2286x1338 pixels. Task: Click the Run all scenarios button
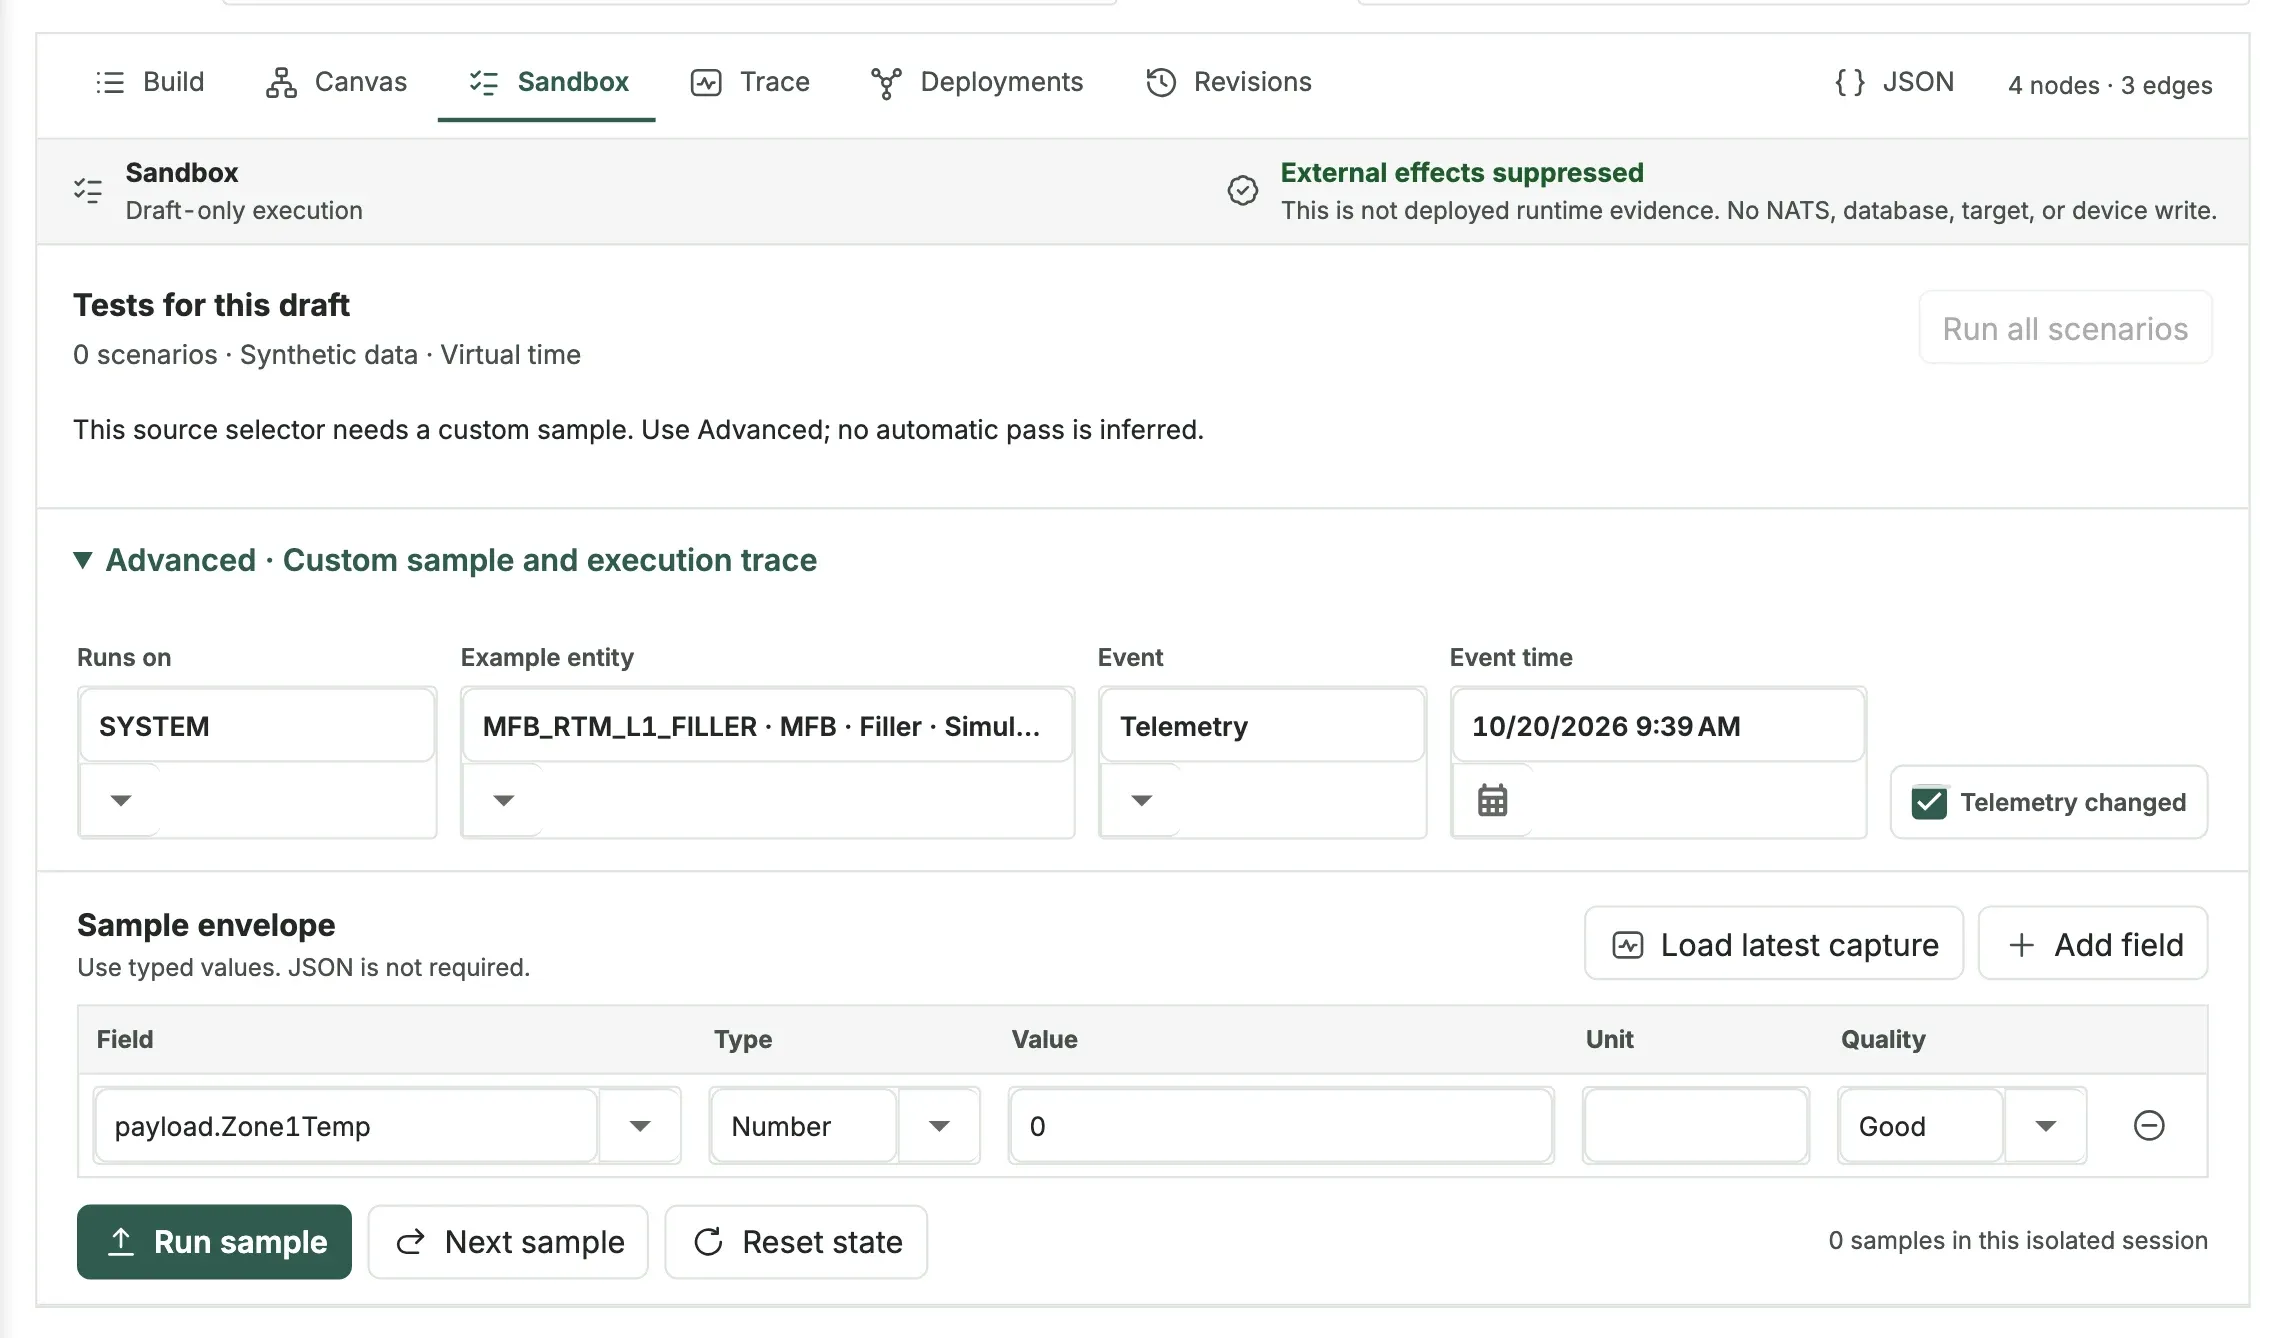[2065, 328]
